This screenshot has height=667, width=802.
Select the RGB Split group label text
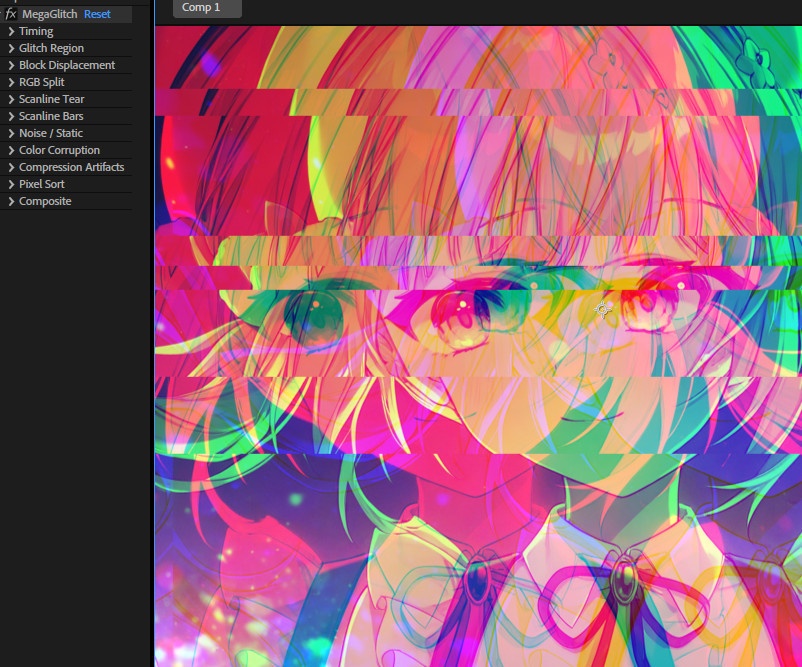(39, 82)
